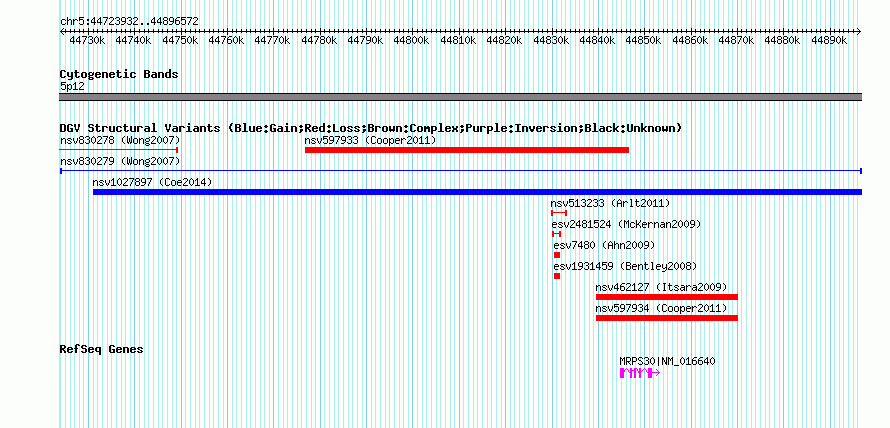Click the 44820k ruler tick label
This screenshot has height=428, width=890.
pos(505,40)
